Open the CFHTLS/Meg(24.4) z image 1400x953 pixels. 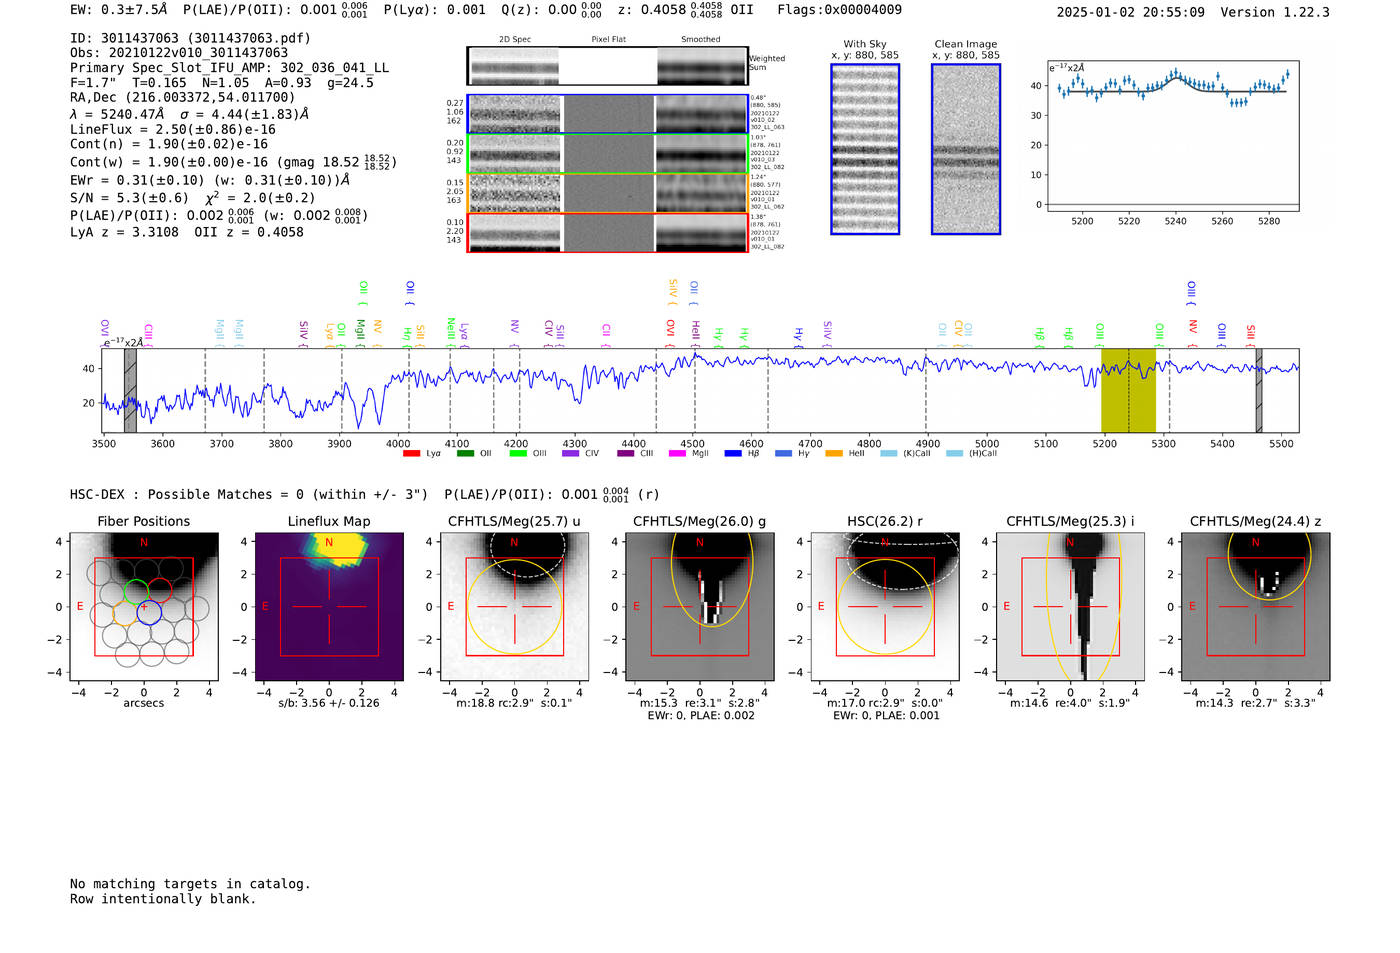click(1255, 607)
